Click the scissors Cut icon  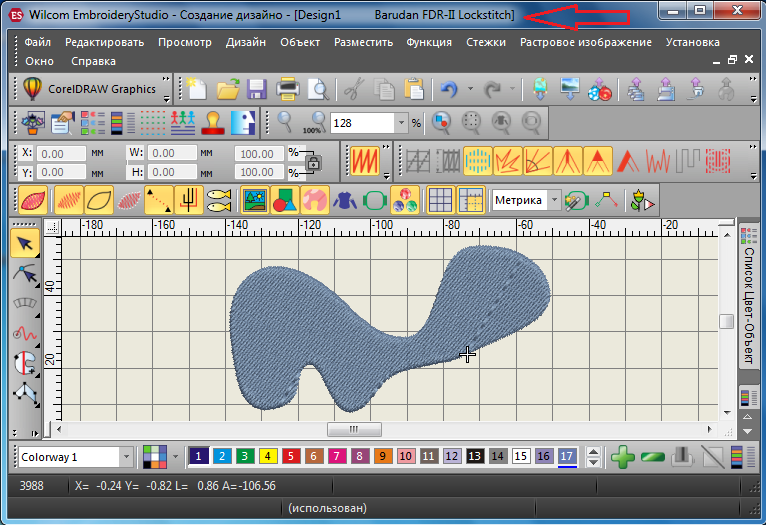pos(353,89)
